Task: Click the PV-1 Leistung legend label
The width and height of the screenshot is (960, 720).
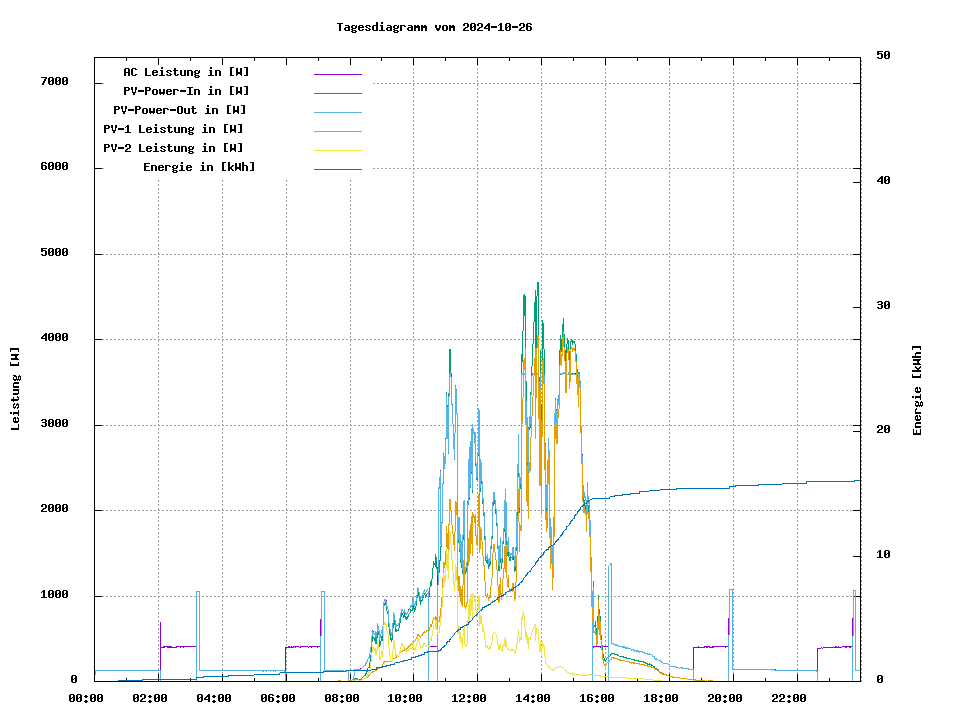Action: pos(173,129)
